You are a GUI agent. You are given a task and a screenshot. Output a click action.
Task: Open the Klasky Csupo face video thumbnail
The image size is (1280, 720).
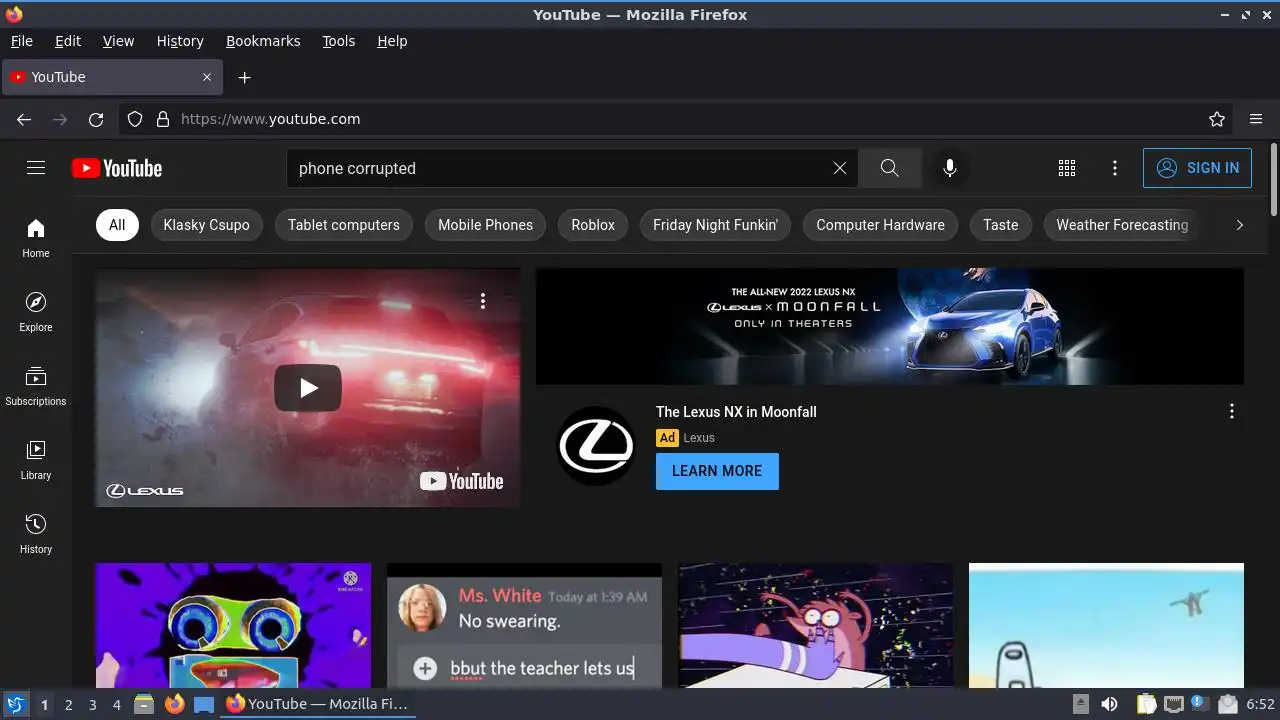pyautogui.click(x=233, y=625)
